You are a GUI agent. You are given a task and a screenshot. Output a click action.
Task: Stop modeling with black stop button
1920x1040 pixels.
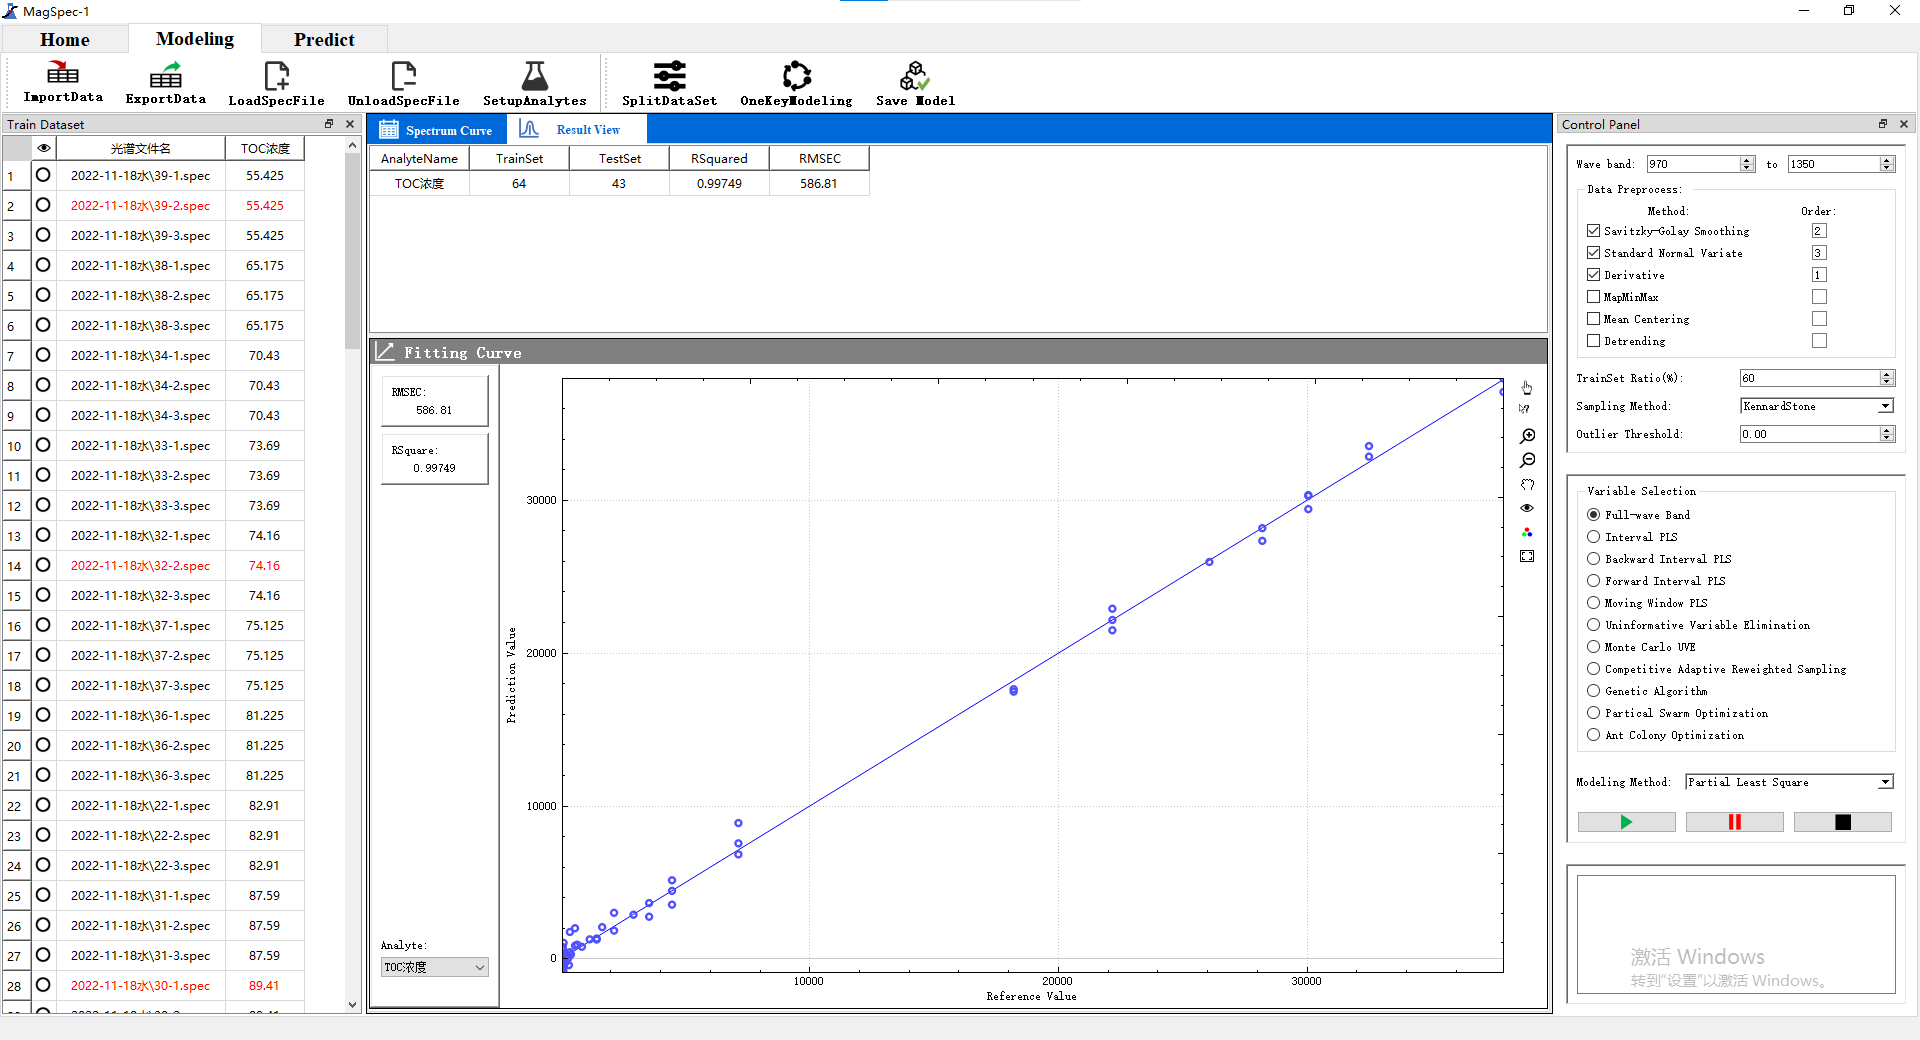(x=1842, y=822)
